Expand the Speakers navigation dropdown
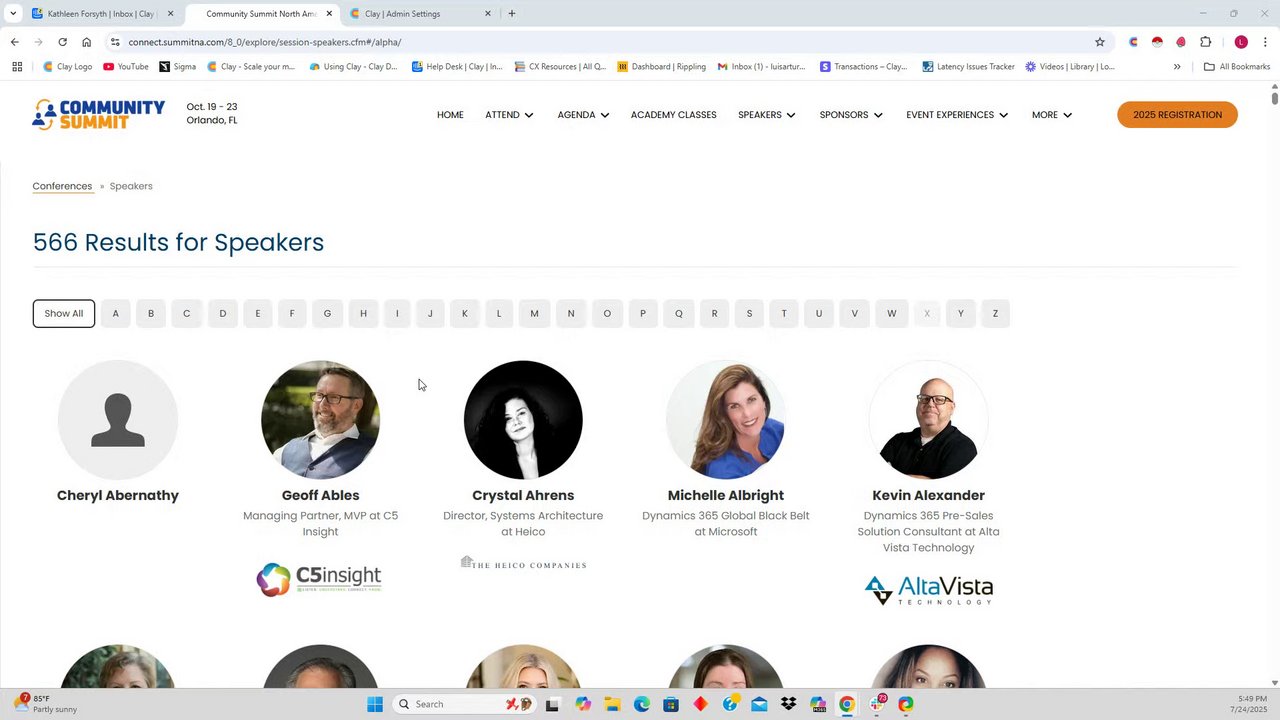1280x720 pixels. click(767, 115)
